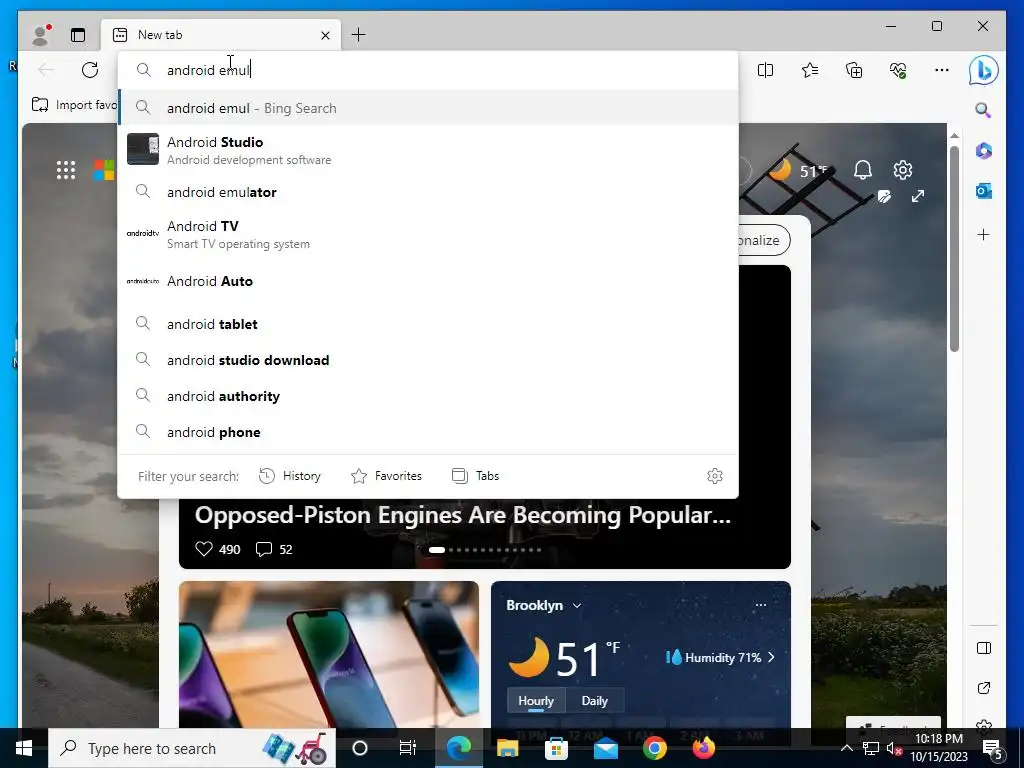Viewport: 1024px width, 768px height.
Task: Click the page vertical scrollbar thumb
Action: [x=954, y=248]
